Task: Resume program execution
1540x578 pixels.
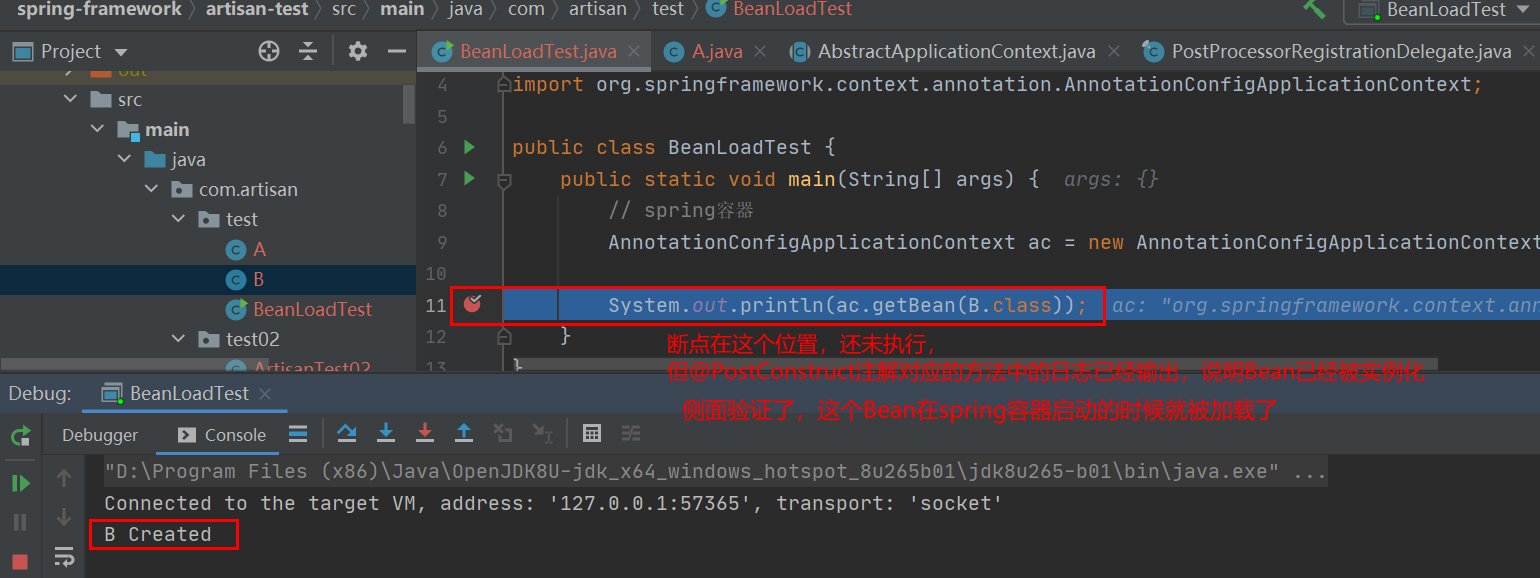Action: (x=20, y=484)
